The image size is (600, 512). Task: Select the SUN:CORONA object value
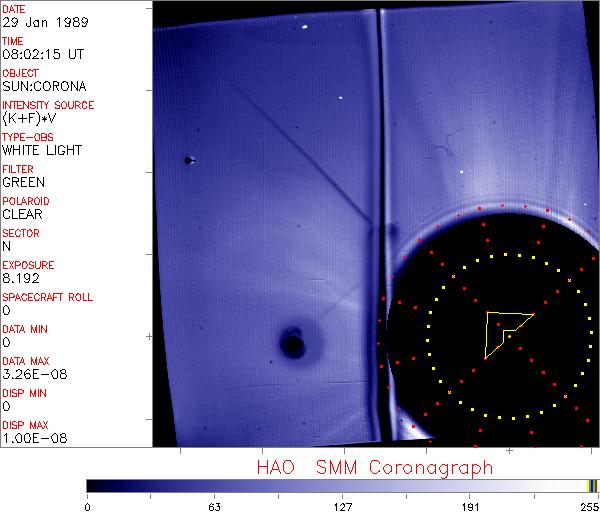[x=44, y=86]
